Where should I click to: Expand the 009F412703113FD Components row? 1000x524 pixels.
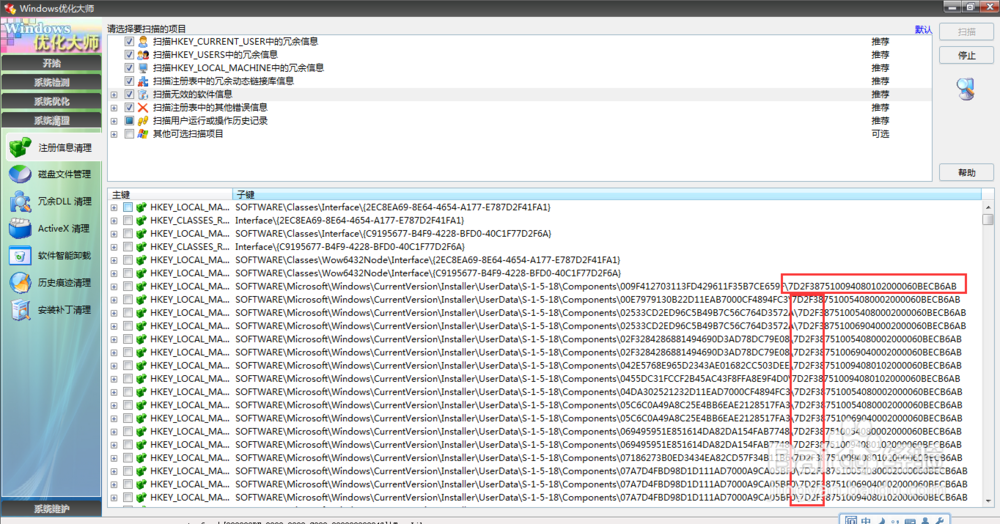coord(114,286)
